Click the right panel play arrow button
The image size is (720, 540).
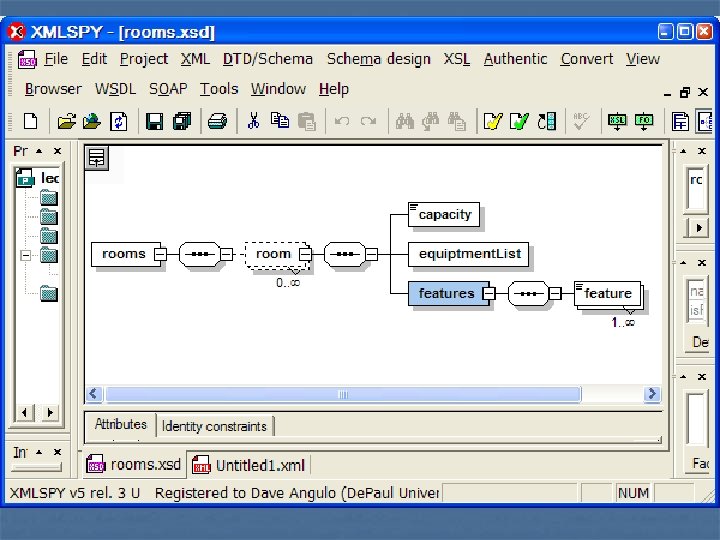(x=699, y=228)
